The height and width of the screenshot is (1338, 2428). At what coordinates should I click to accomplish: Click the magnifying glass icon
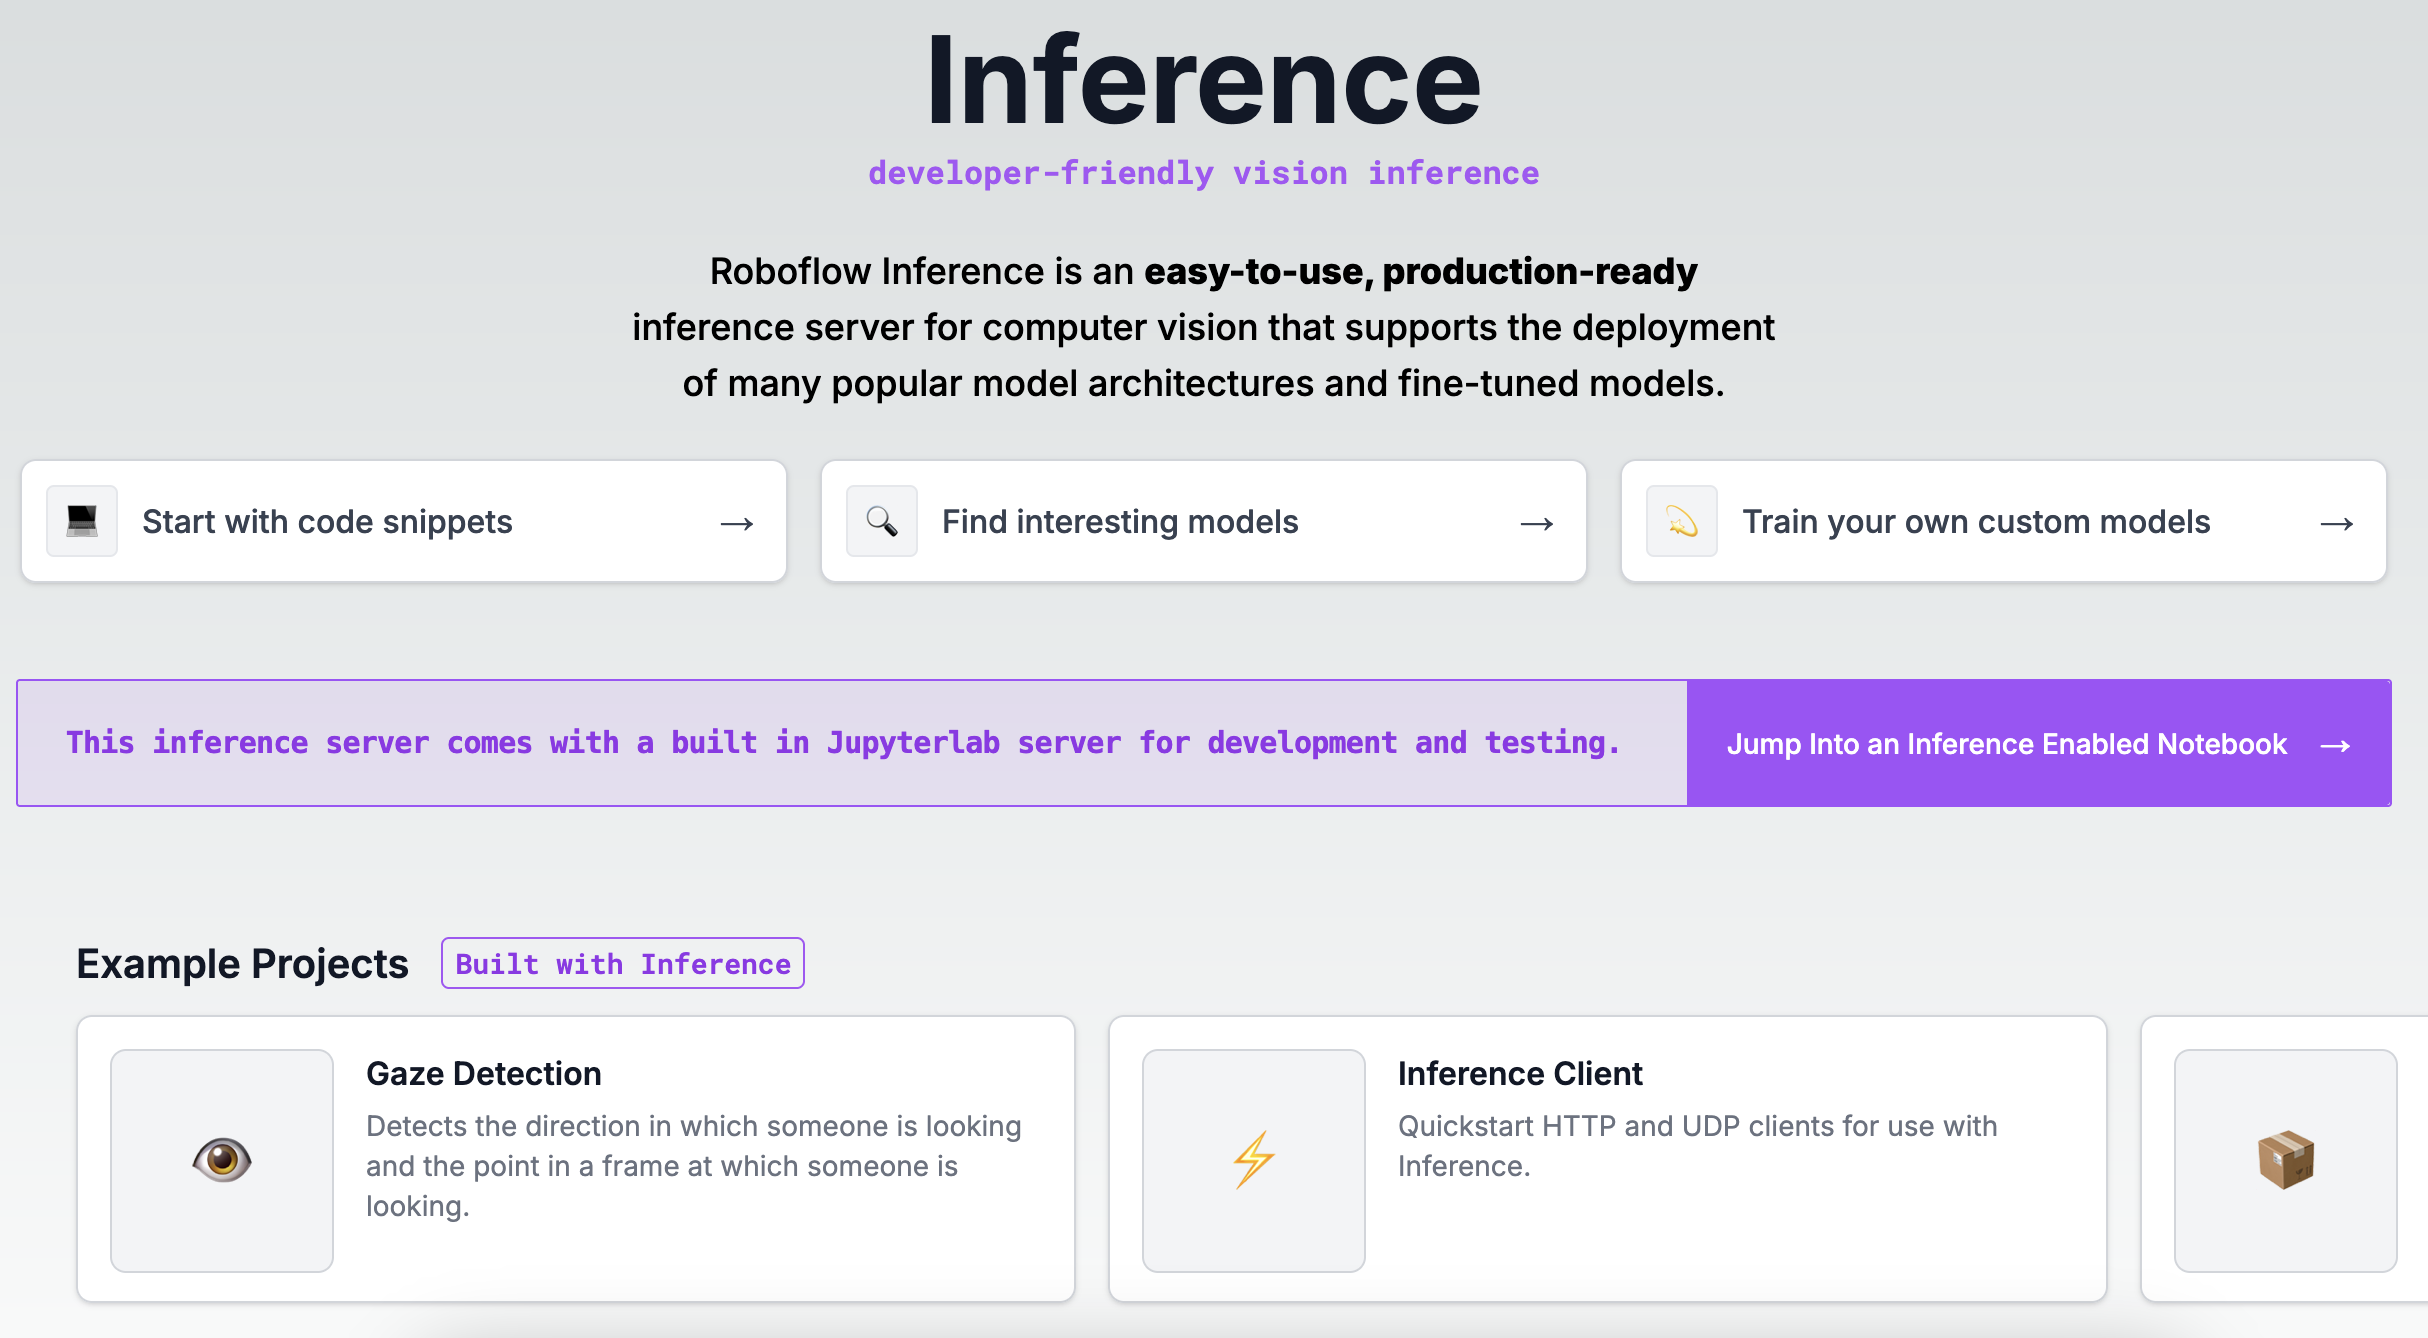pyautogui.click(x=882, y=521)
